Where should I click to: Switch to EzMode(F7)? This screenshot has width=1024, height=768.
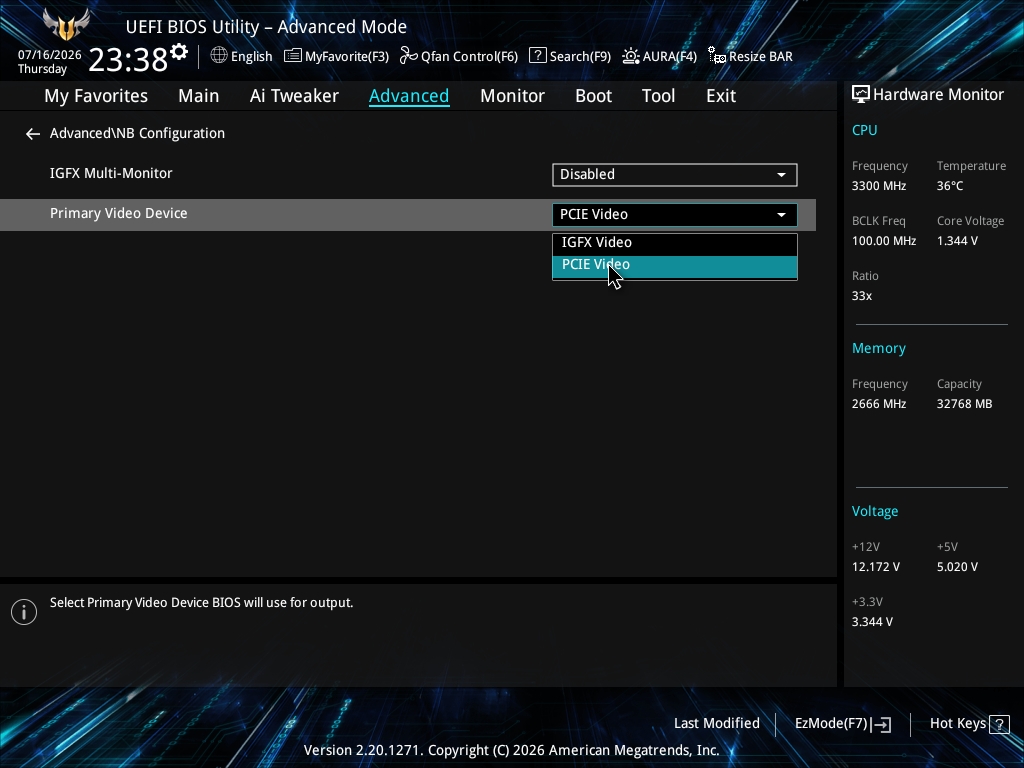point(831,724)
